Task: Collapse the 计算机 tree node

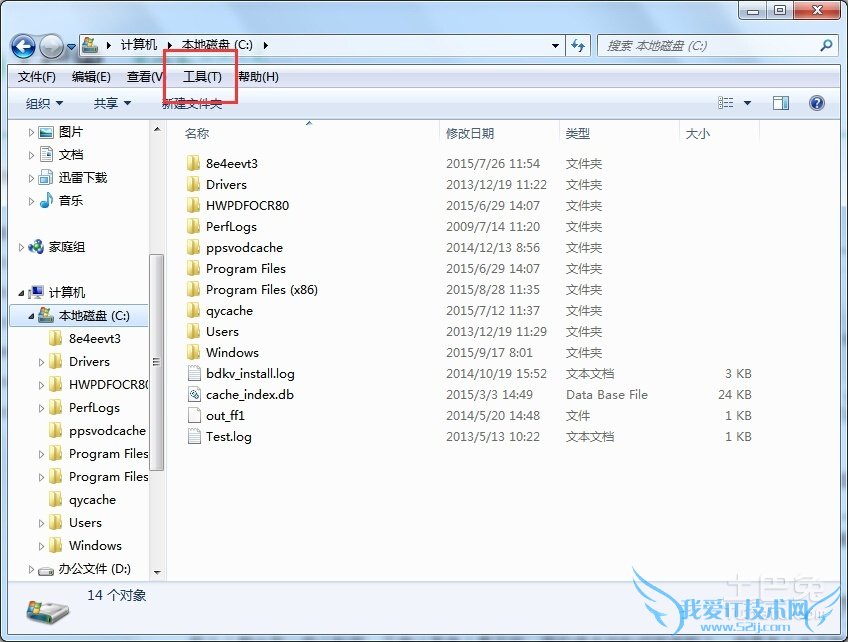Action: (21, 293)
